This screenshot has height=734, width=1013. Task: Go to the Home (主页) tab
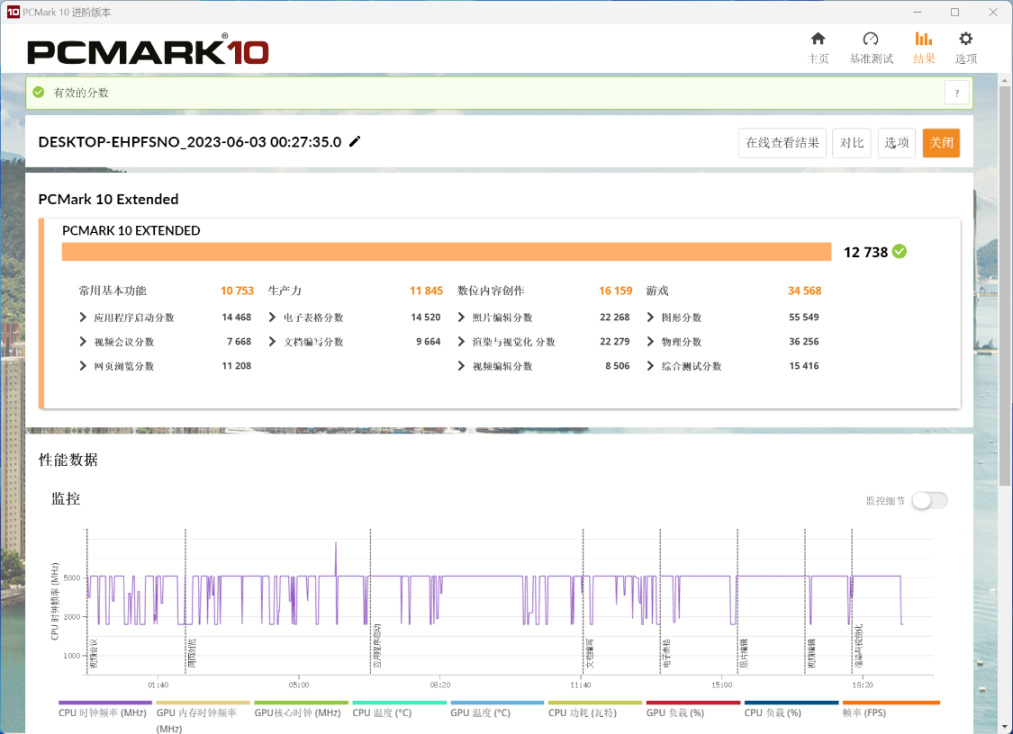[x=818, y=48]
